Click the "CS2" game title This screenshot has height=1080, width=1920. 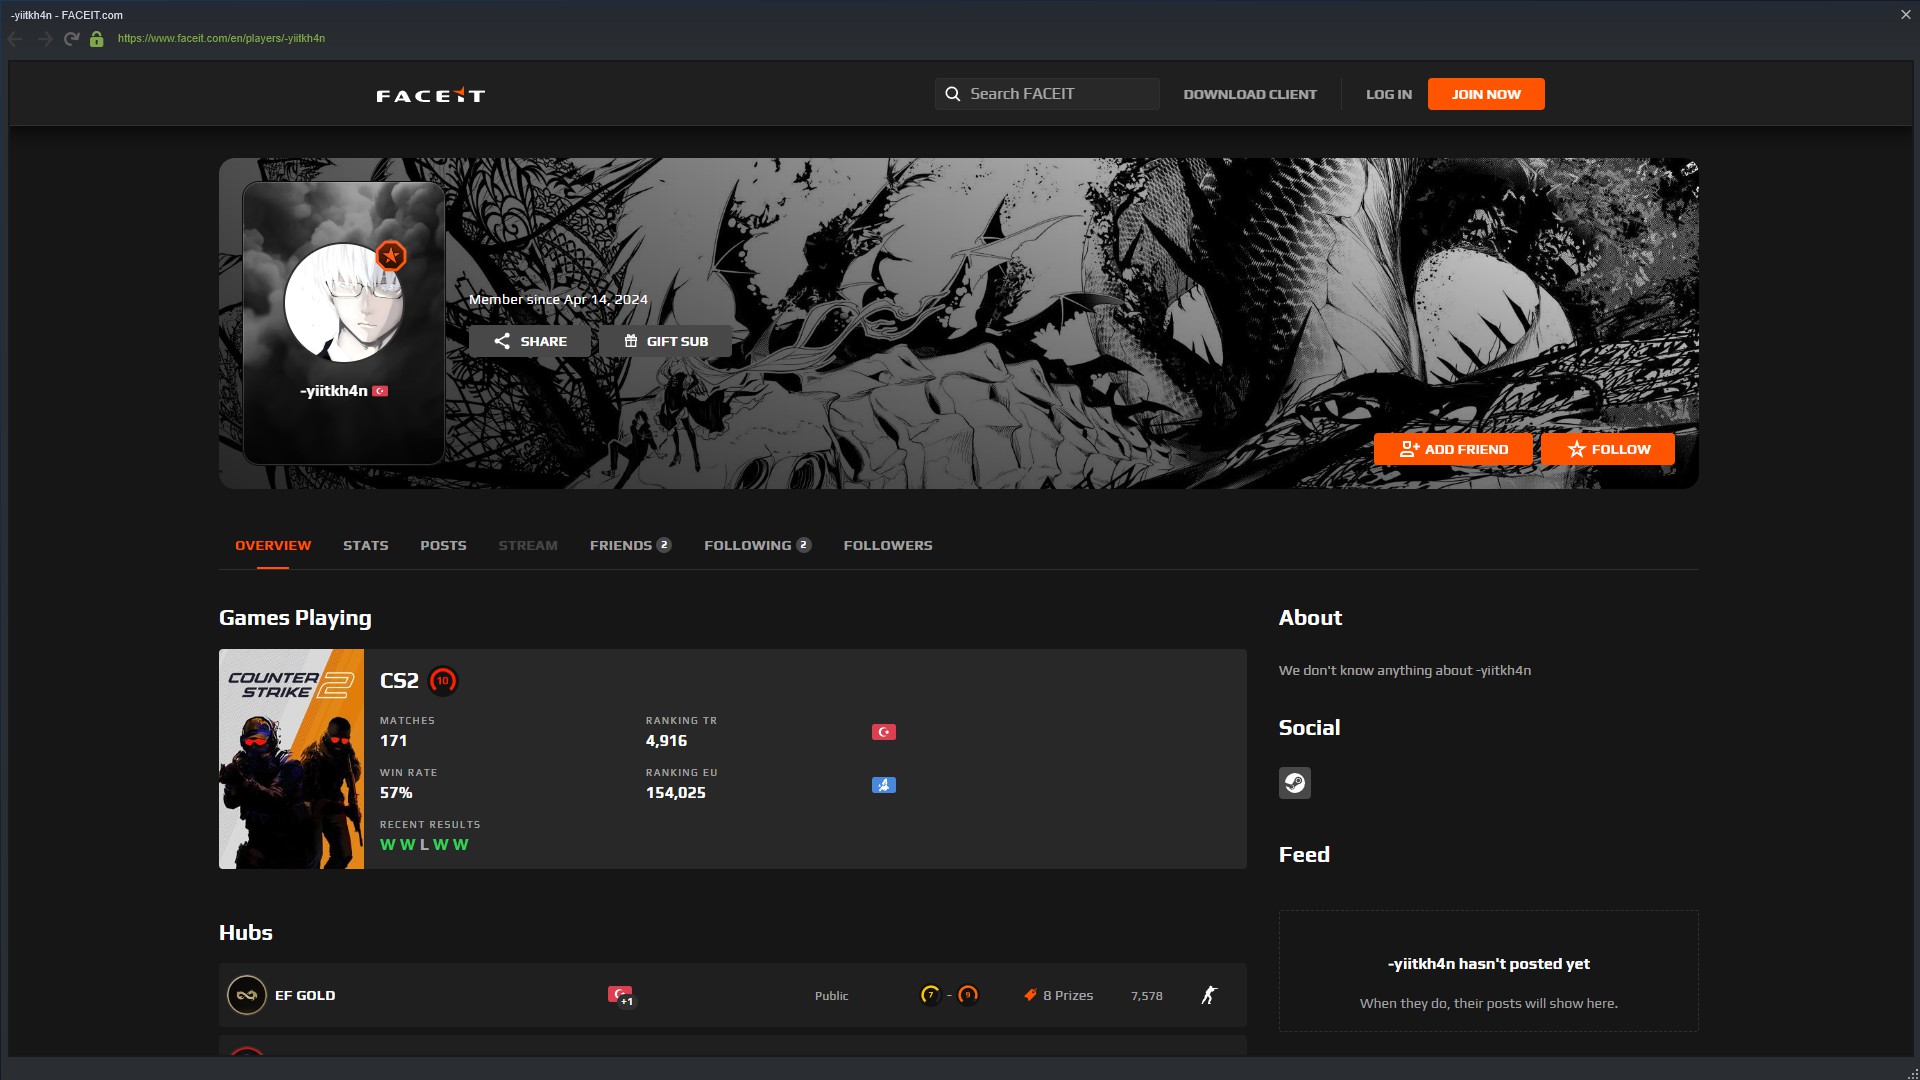coord(399,681)
